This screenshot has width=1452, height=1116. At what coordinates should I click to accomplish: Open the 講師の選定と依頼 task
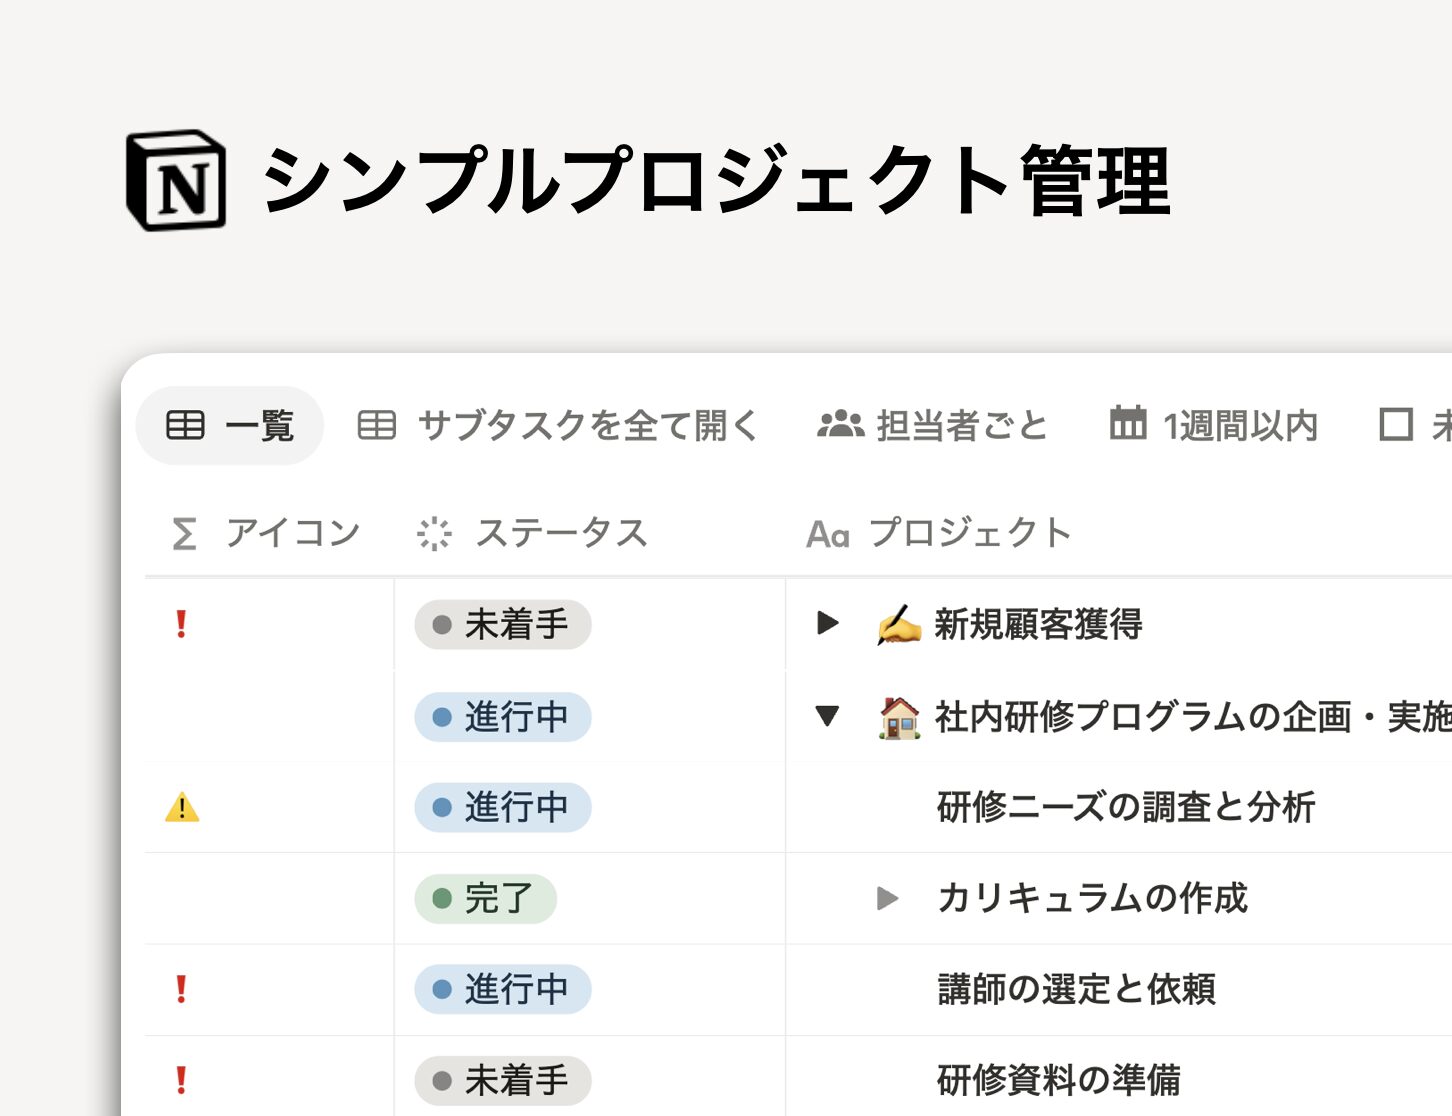pos(1076,989)
